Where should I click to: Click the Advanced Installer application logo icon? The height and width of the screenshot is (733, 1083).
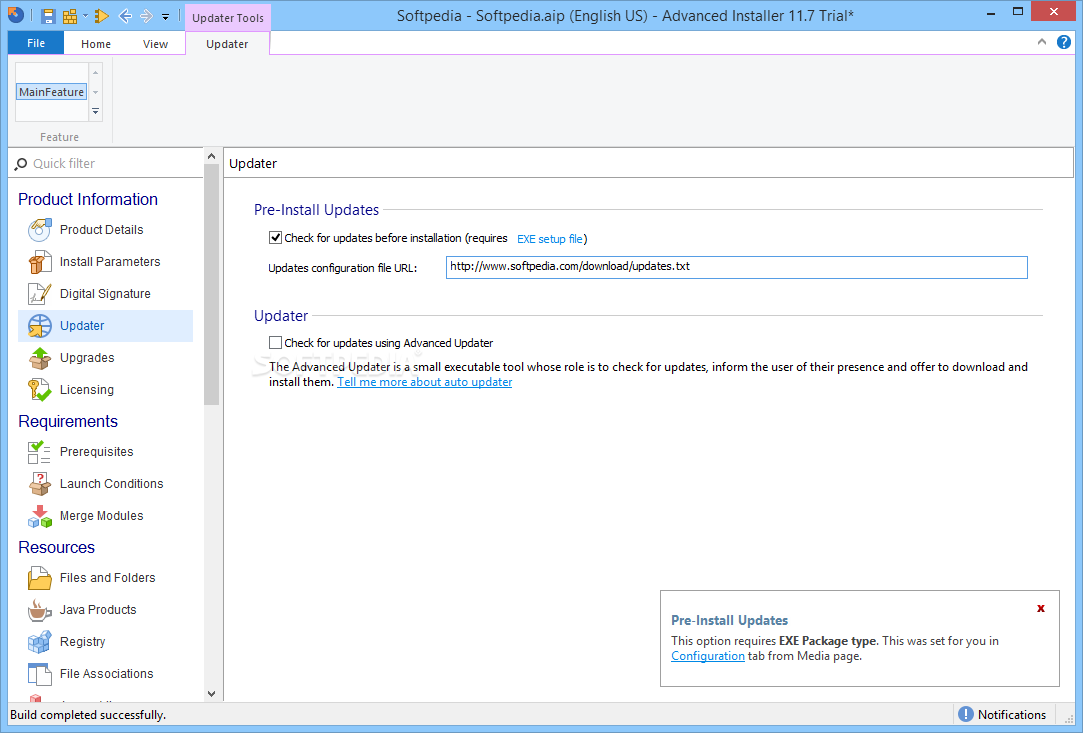pos(15,15)
